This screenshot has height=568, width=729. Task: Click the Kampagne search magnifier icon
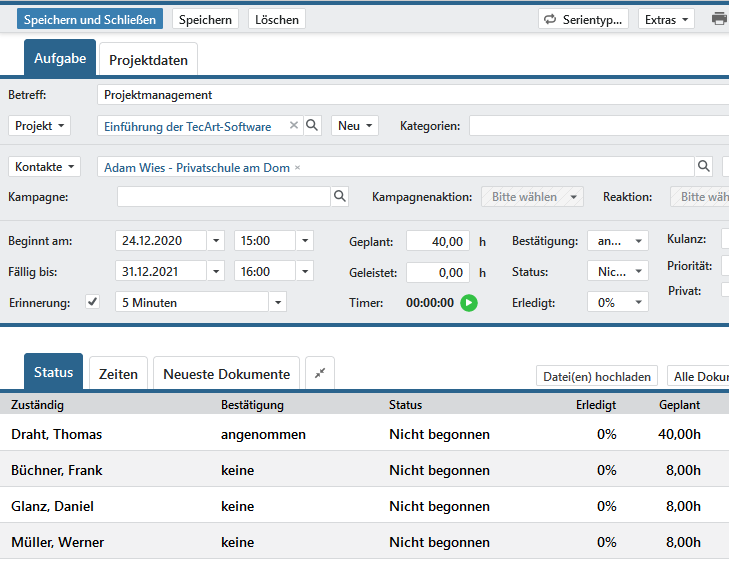[340, 196]
